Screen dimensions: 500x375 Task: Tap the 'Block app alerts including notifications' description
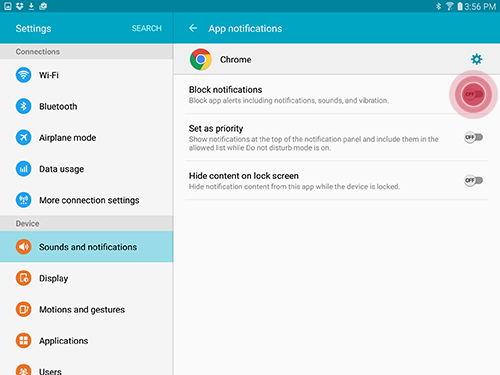tap(289, 100)
